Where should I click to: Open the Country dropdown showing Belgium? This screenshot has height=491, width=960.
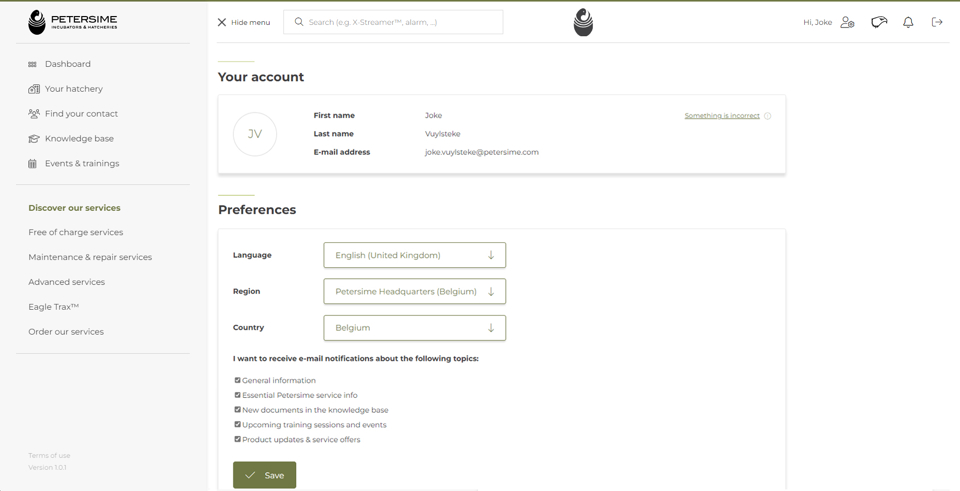(414, 328)
